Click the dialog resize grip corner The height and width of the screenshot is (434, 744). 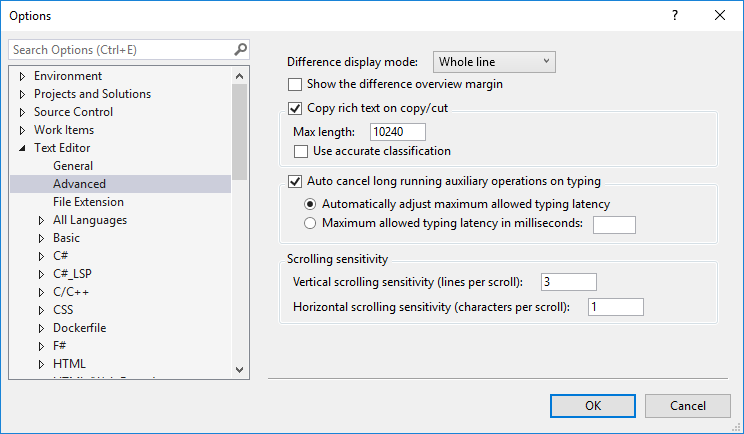point(736,427)
